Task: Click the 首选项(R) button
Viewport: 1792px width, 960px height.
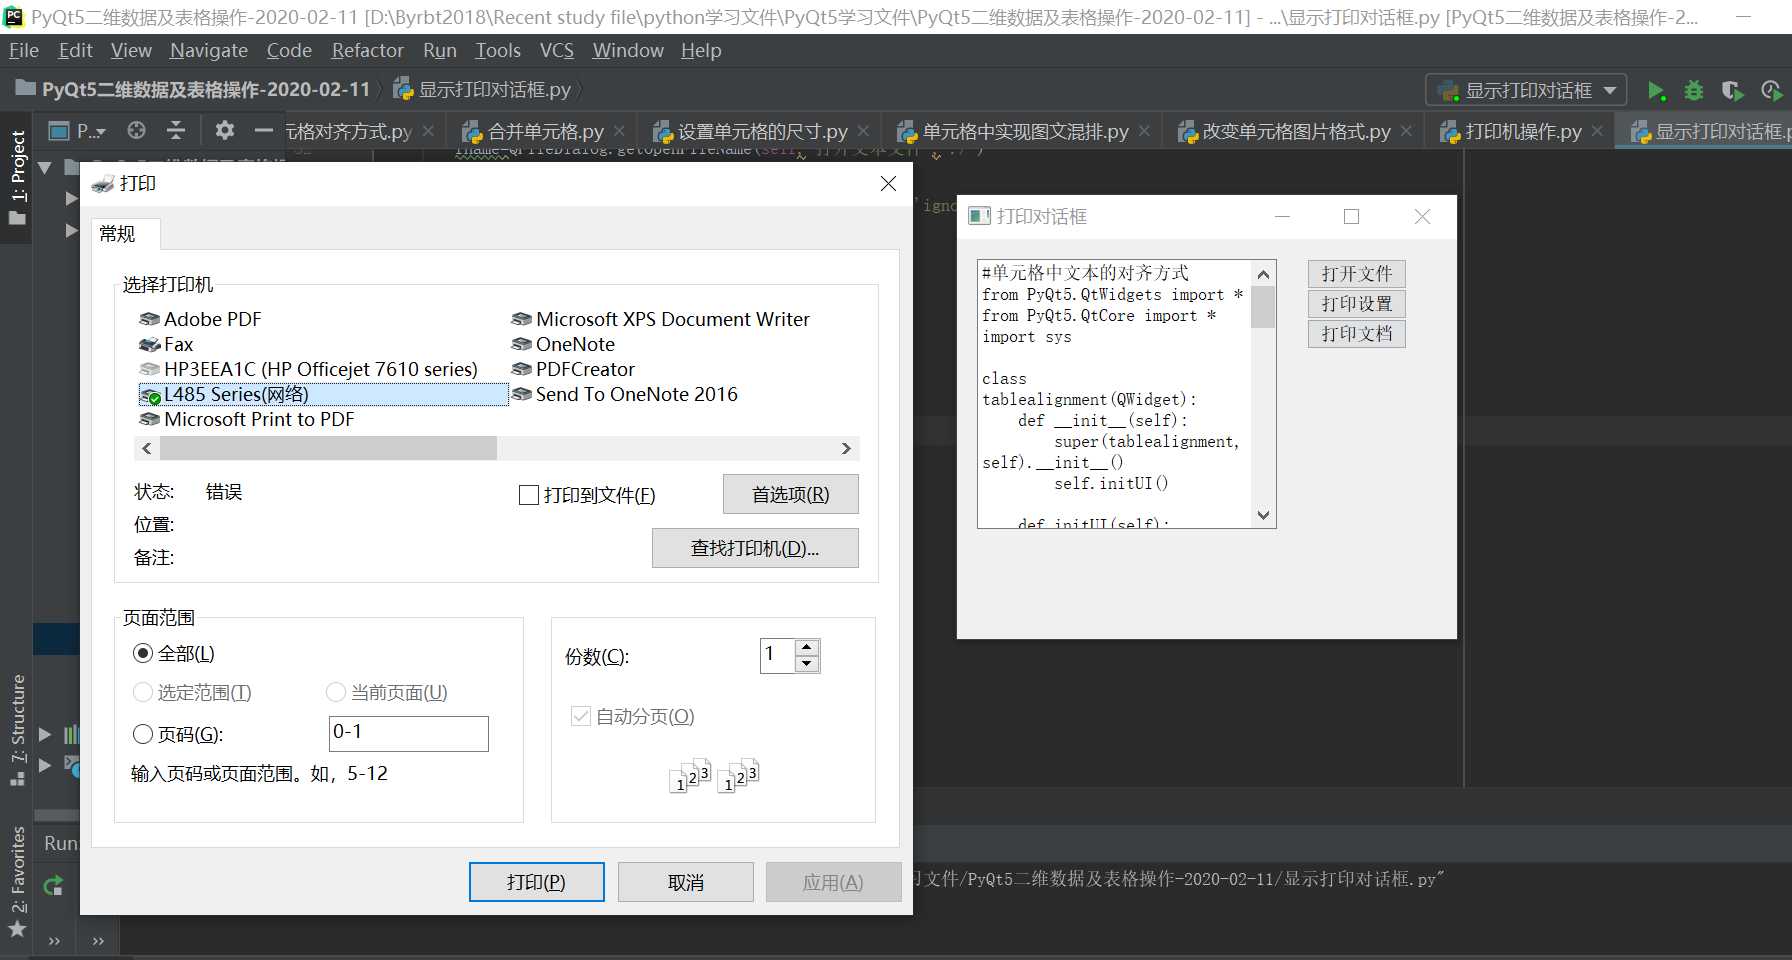Action: click(x=790, y=494)
